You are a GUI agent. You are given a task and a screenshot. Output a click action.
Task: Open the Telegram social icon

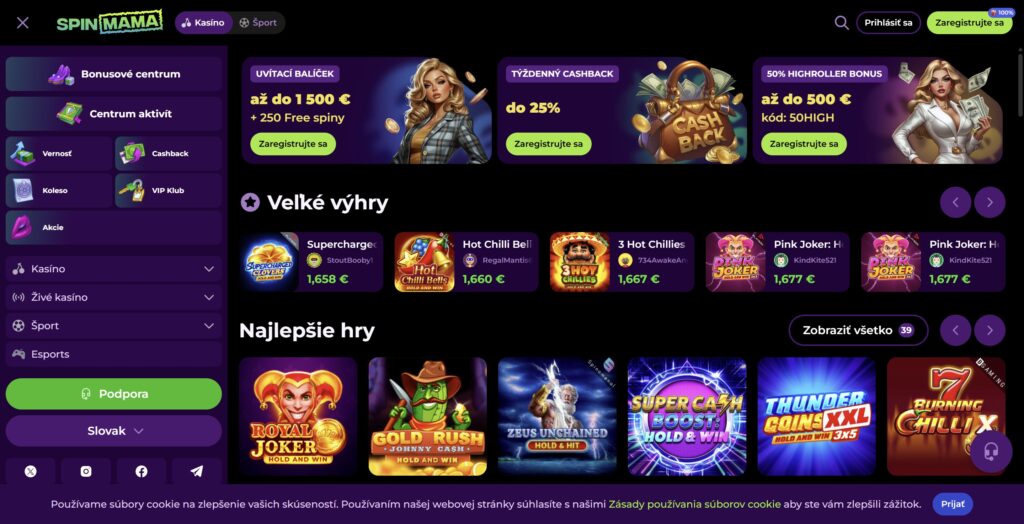click(197, 471)
